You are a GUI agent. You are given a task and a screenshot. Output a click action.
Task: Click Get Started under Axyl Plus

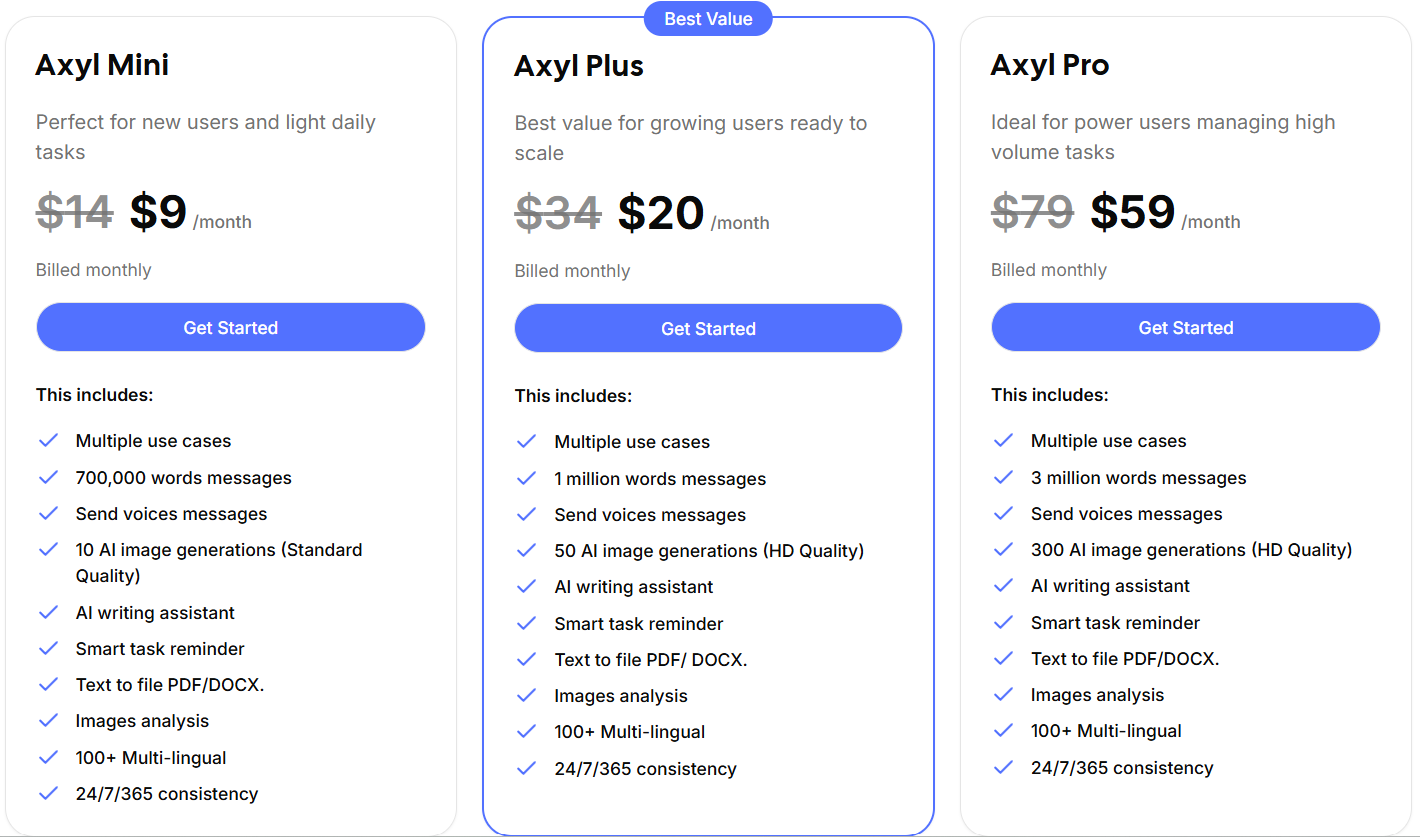click(x=708, y=329)
